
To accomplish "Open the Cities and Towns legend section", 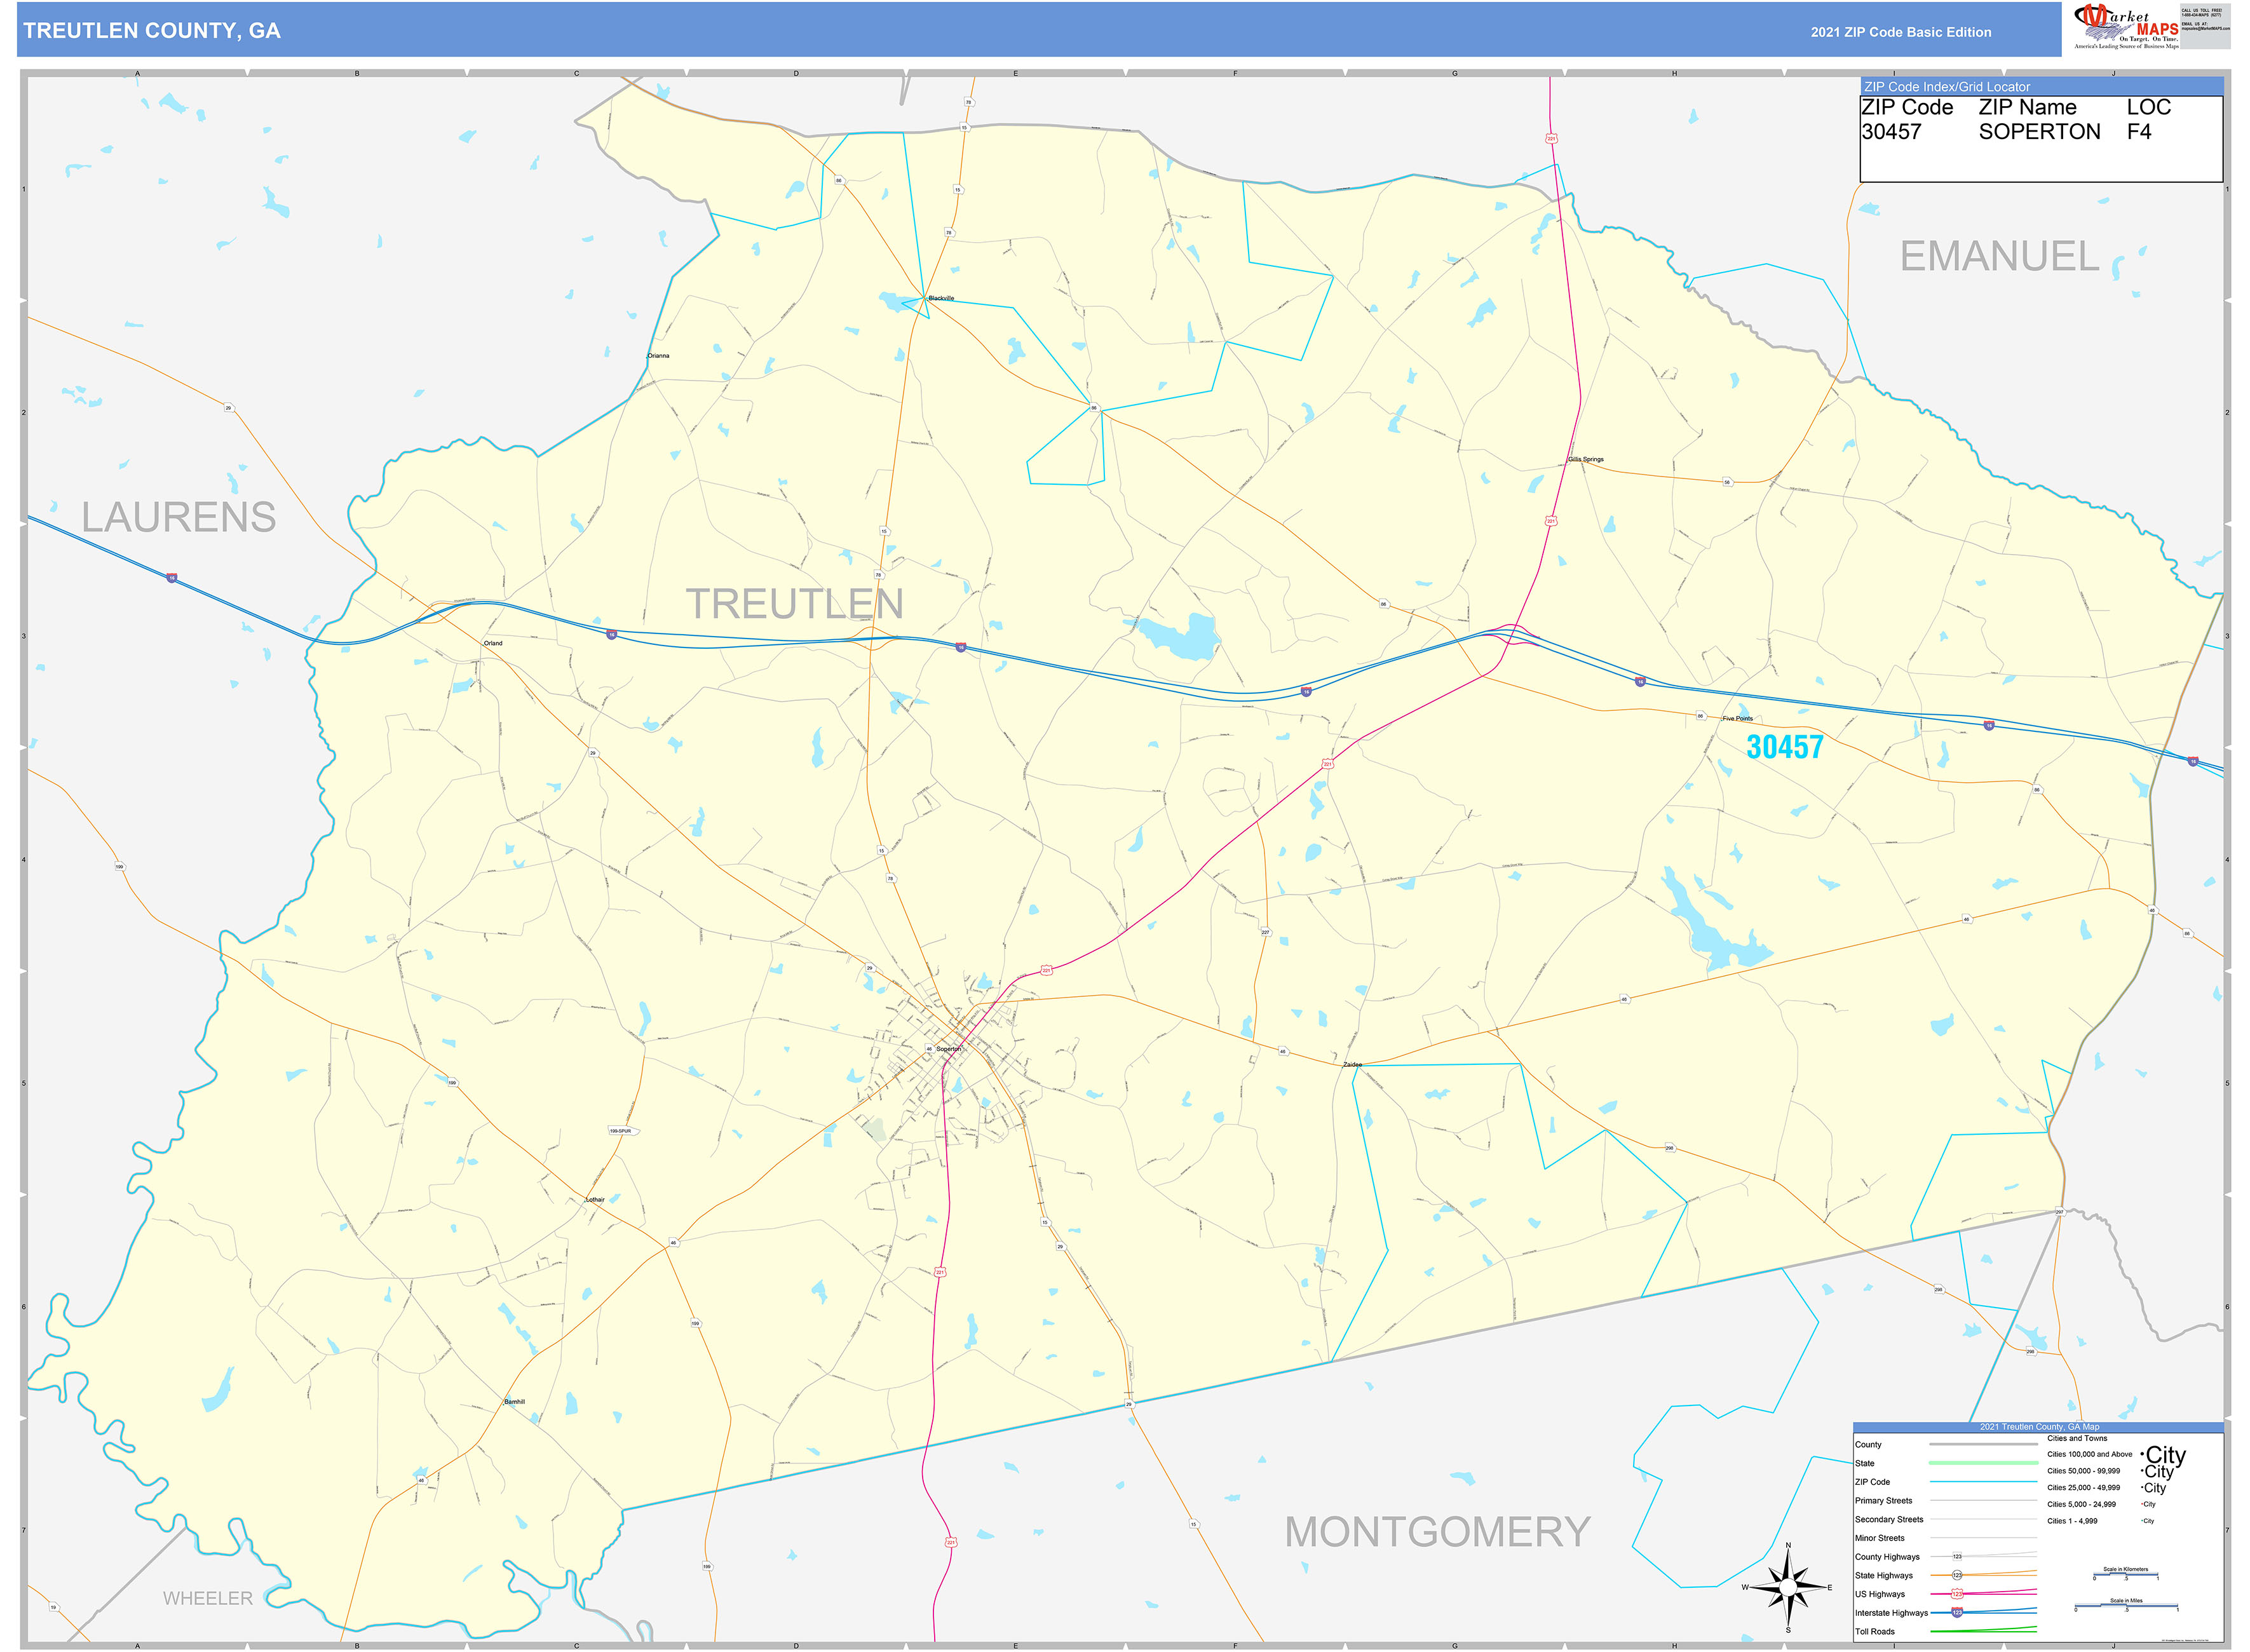I will tap(2078, 1438).
